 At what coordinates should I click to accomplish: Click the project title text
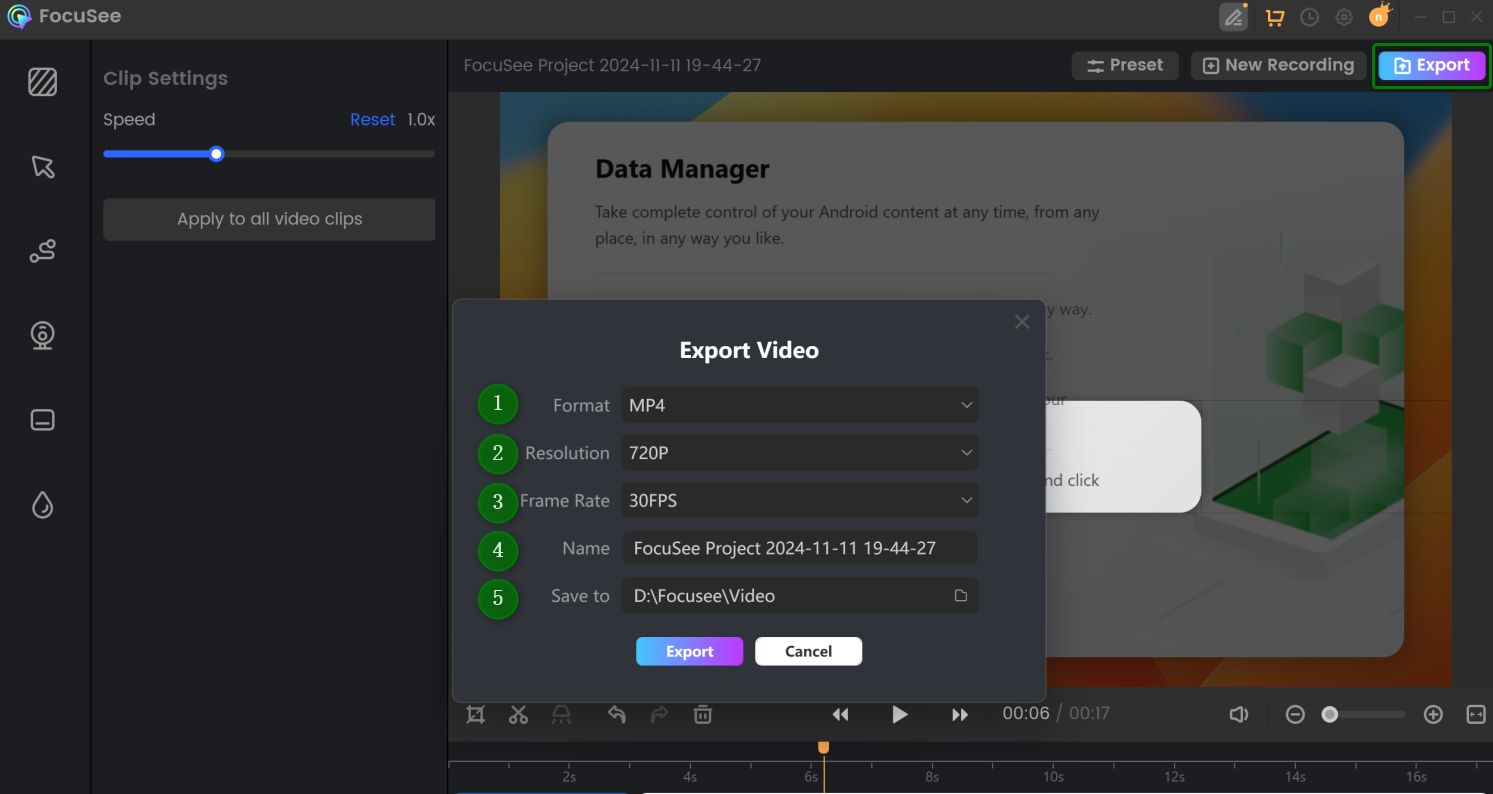(x=612, y=65)
